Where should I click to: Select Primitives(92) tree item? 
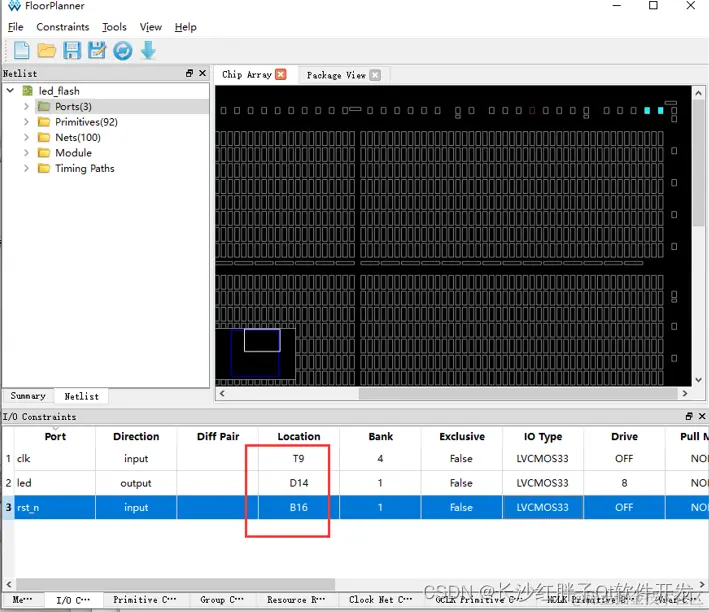[86, 122]
